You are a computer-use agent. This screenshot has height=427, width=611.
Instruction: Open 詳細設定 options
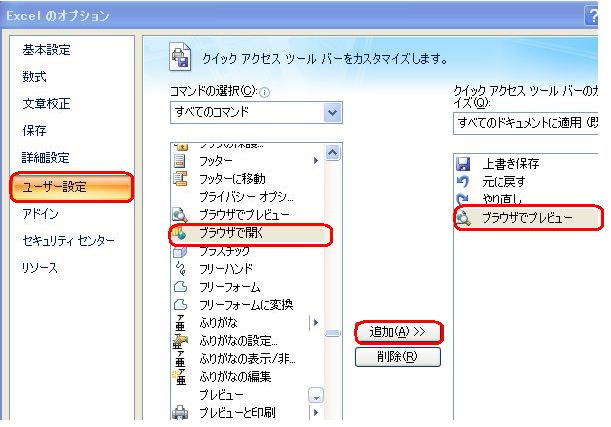pyautogui.click(x=46, y=158)
